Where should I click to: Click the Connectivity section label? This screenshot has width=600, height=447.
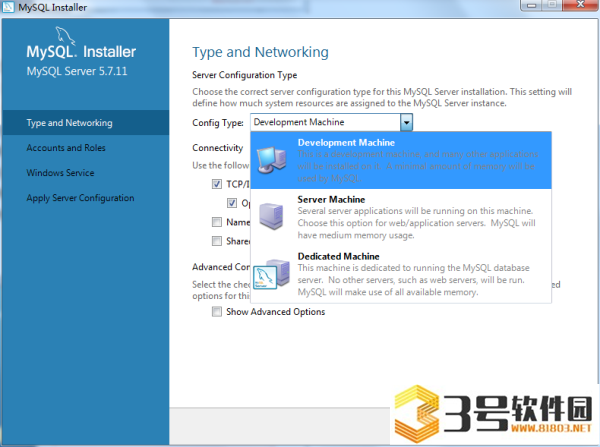point(217,148)
